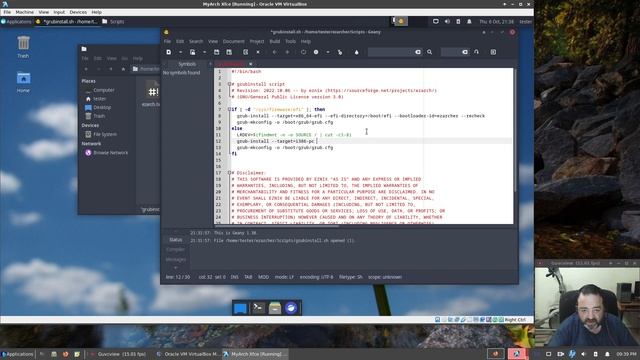Collapse the fold marker at line 3 comment
The height and width of the screenshot is (360, 640).
pyautogui.click(x=229, y=84)
